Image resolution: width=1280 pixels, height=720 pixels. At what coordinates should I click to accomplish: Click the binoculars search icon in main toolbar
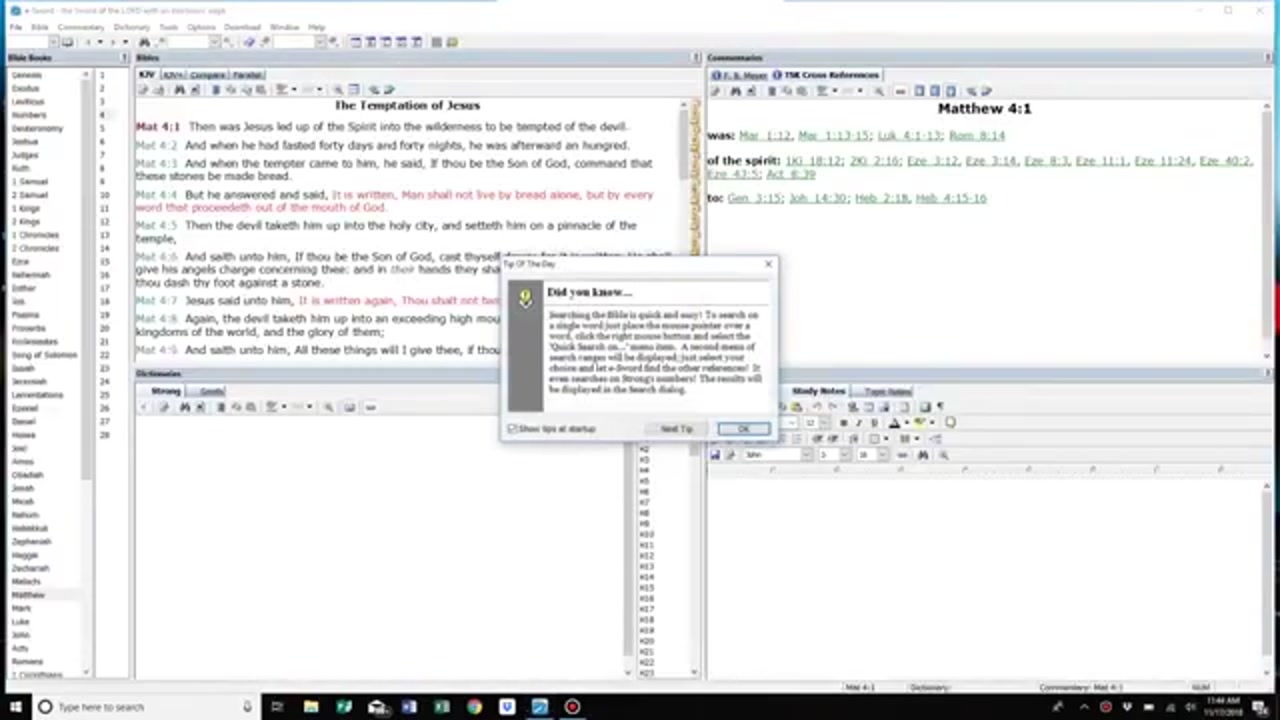point(144,42)
